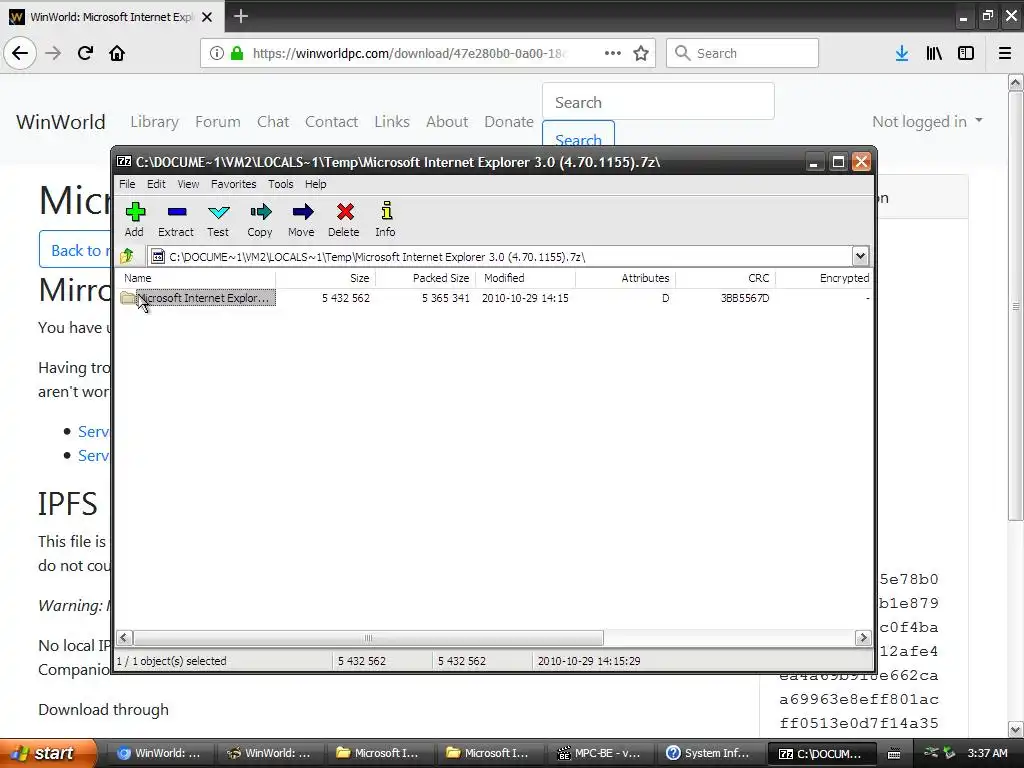Toggle the browser sidebar icon
Viewport: 1024px width, 768px height.
(966, 54)
